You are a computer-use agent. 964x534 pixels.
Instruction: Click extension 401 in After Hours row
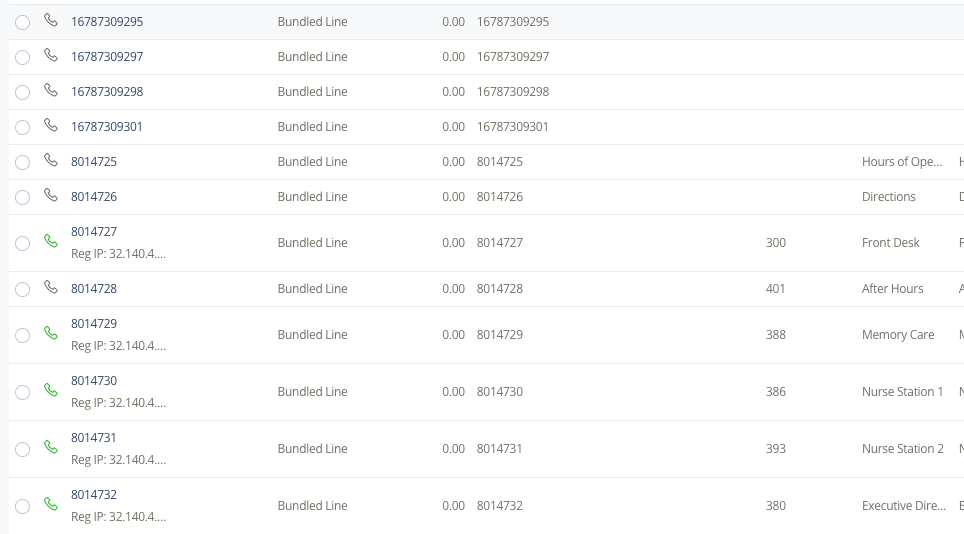click(x=775, y=289)
